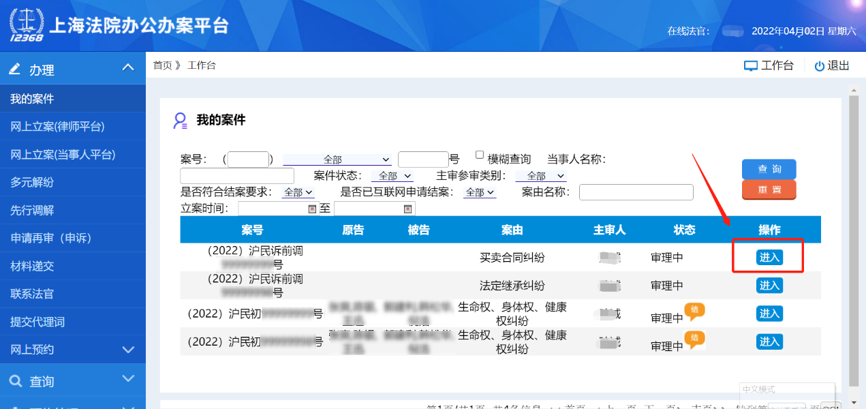Click the 上海法院办公办案平台 title

click(139, 26)
